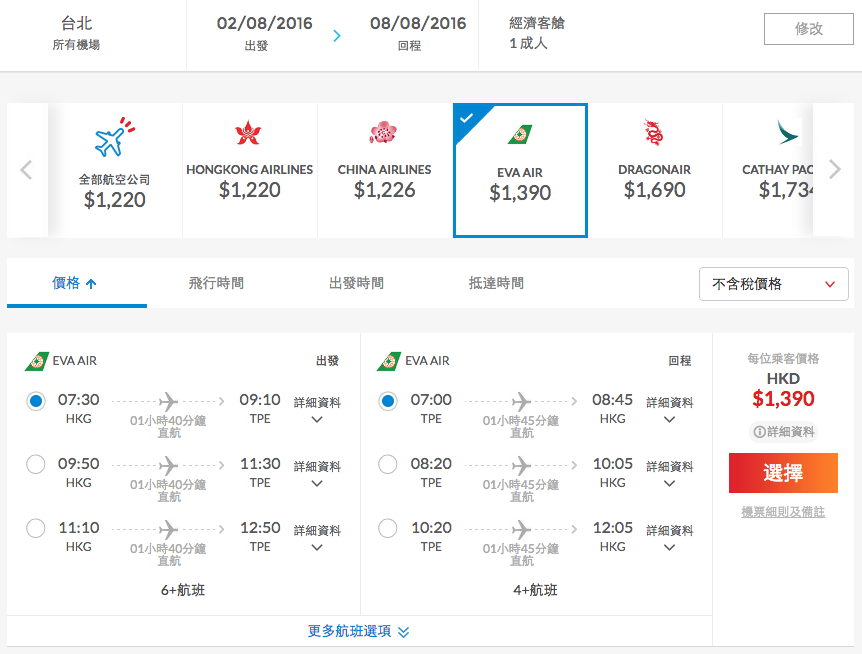Select the China Airlines $1,226 card
Viewport: 862px width, 654px height.
pos(384,170)
